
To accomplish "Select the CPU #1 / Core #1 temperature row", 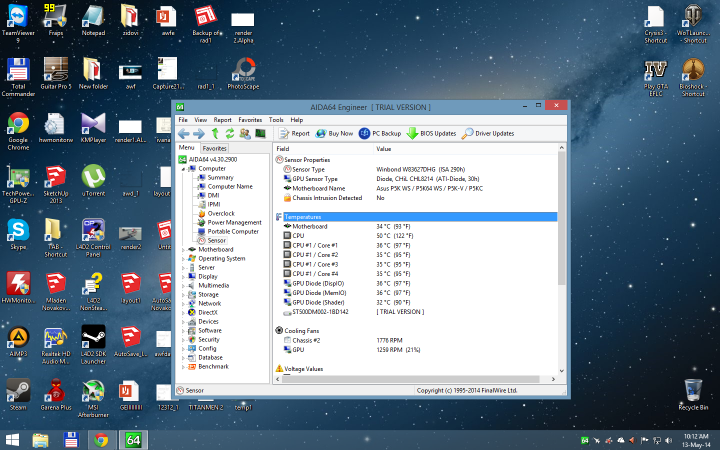I will [416, 245].
